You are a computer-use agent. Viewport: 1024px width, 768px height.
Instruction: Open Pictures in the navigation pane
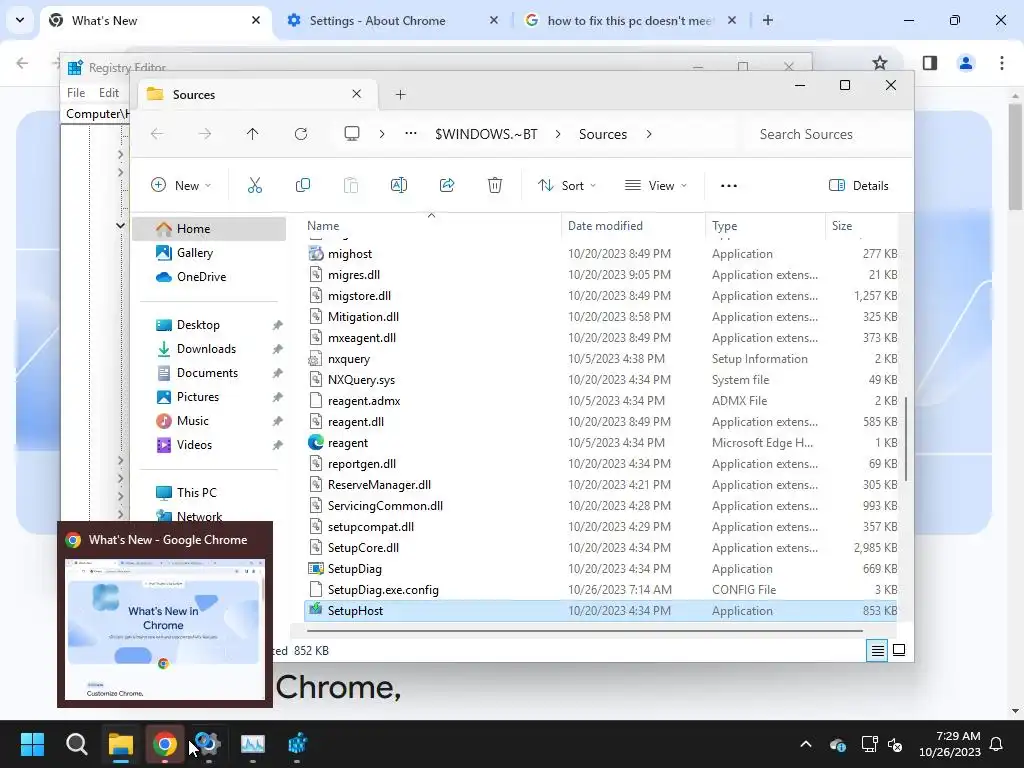(x=209, y=397)
